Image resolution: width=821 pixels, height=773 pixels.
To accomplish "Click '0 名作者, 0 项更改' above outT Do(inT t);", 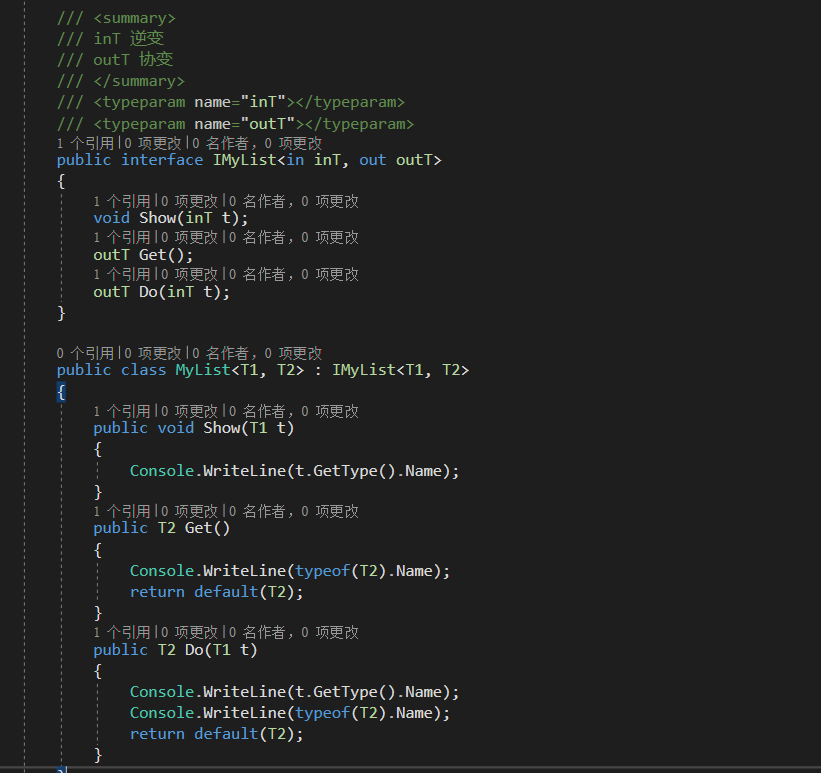I will [294, 274].
